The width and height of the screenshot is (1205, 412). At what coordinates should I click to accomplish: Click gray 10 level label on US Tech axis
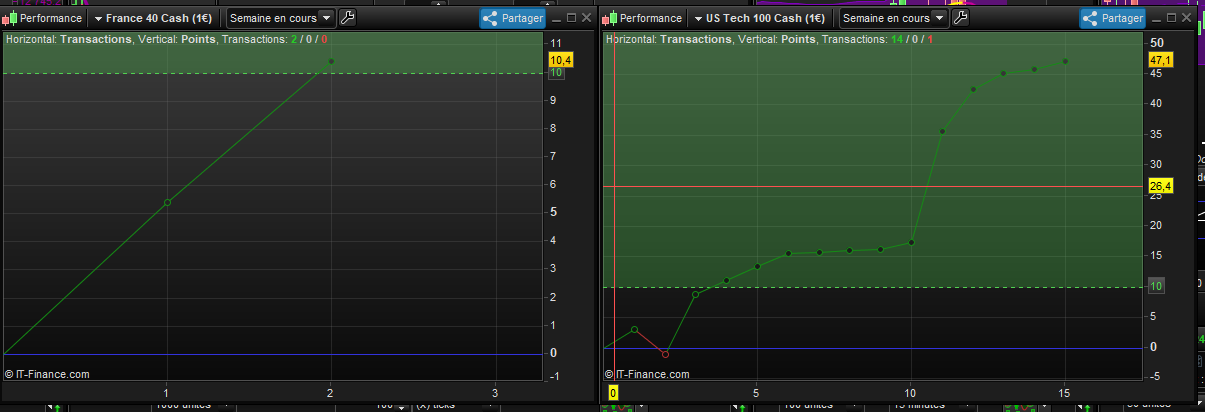(1157, 286)
